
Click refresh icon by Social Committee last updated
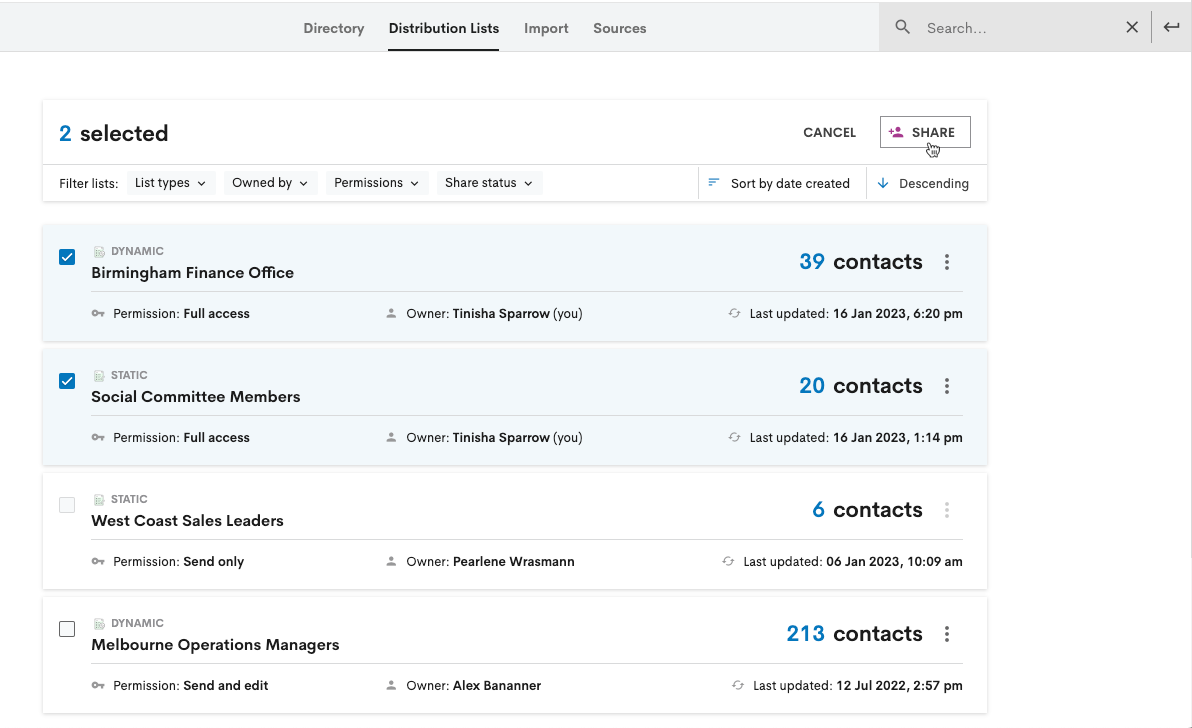(734, 437)
